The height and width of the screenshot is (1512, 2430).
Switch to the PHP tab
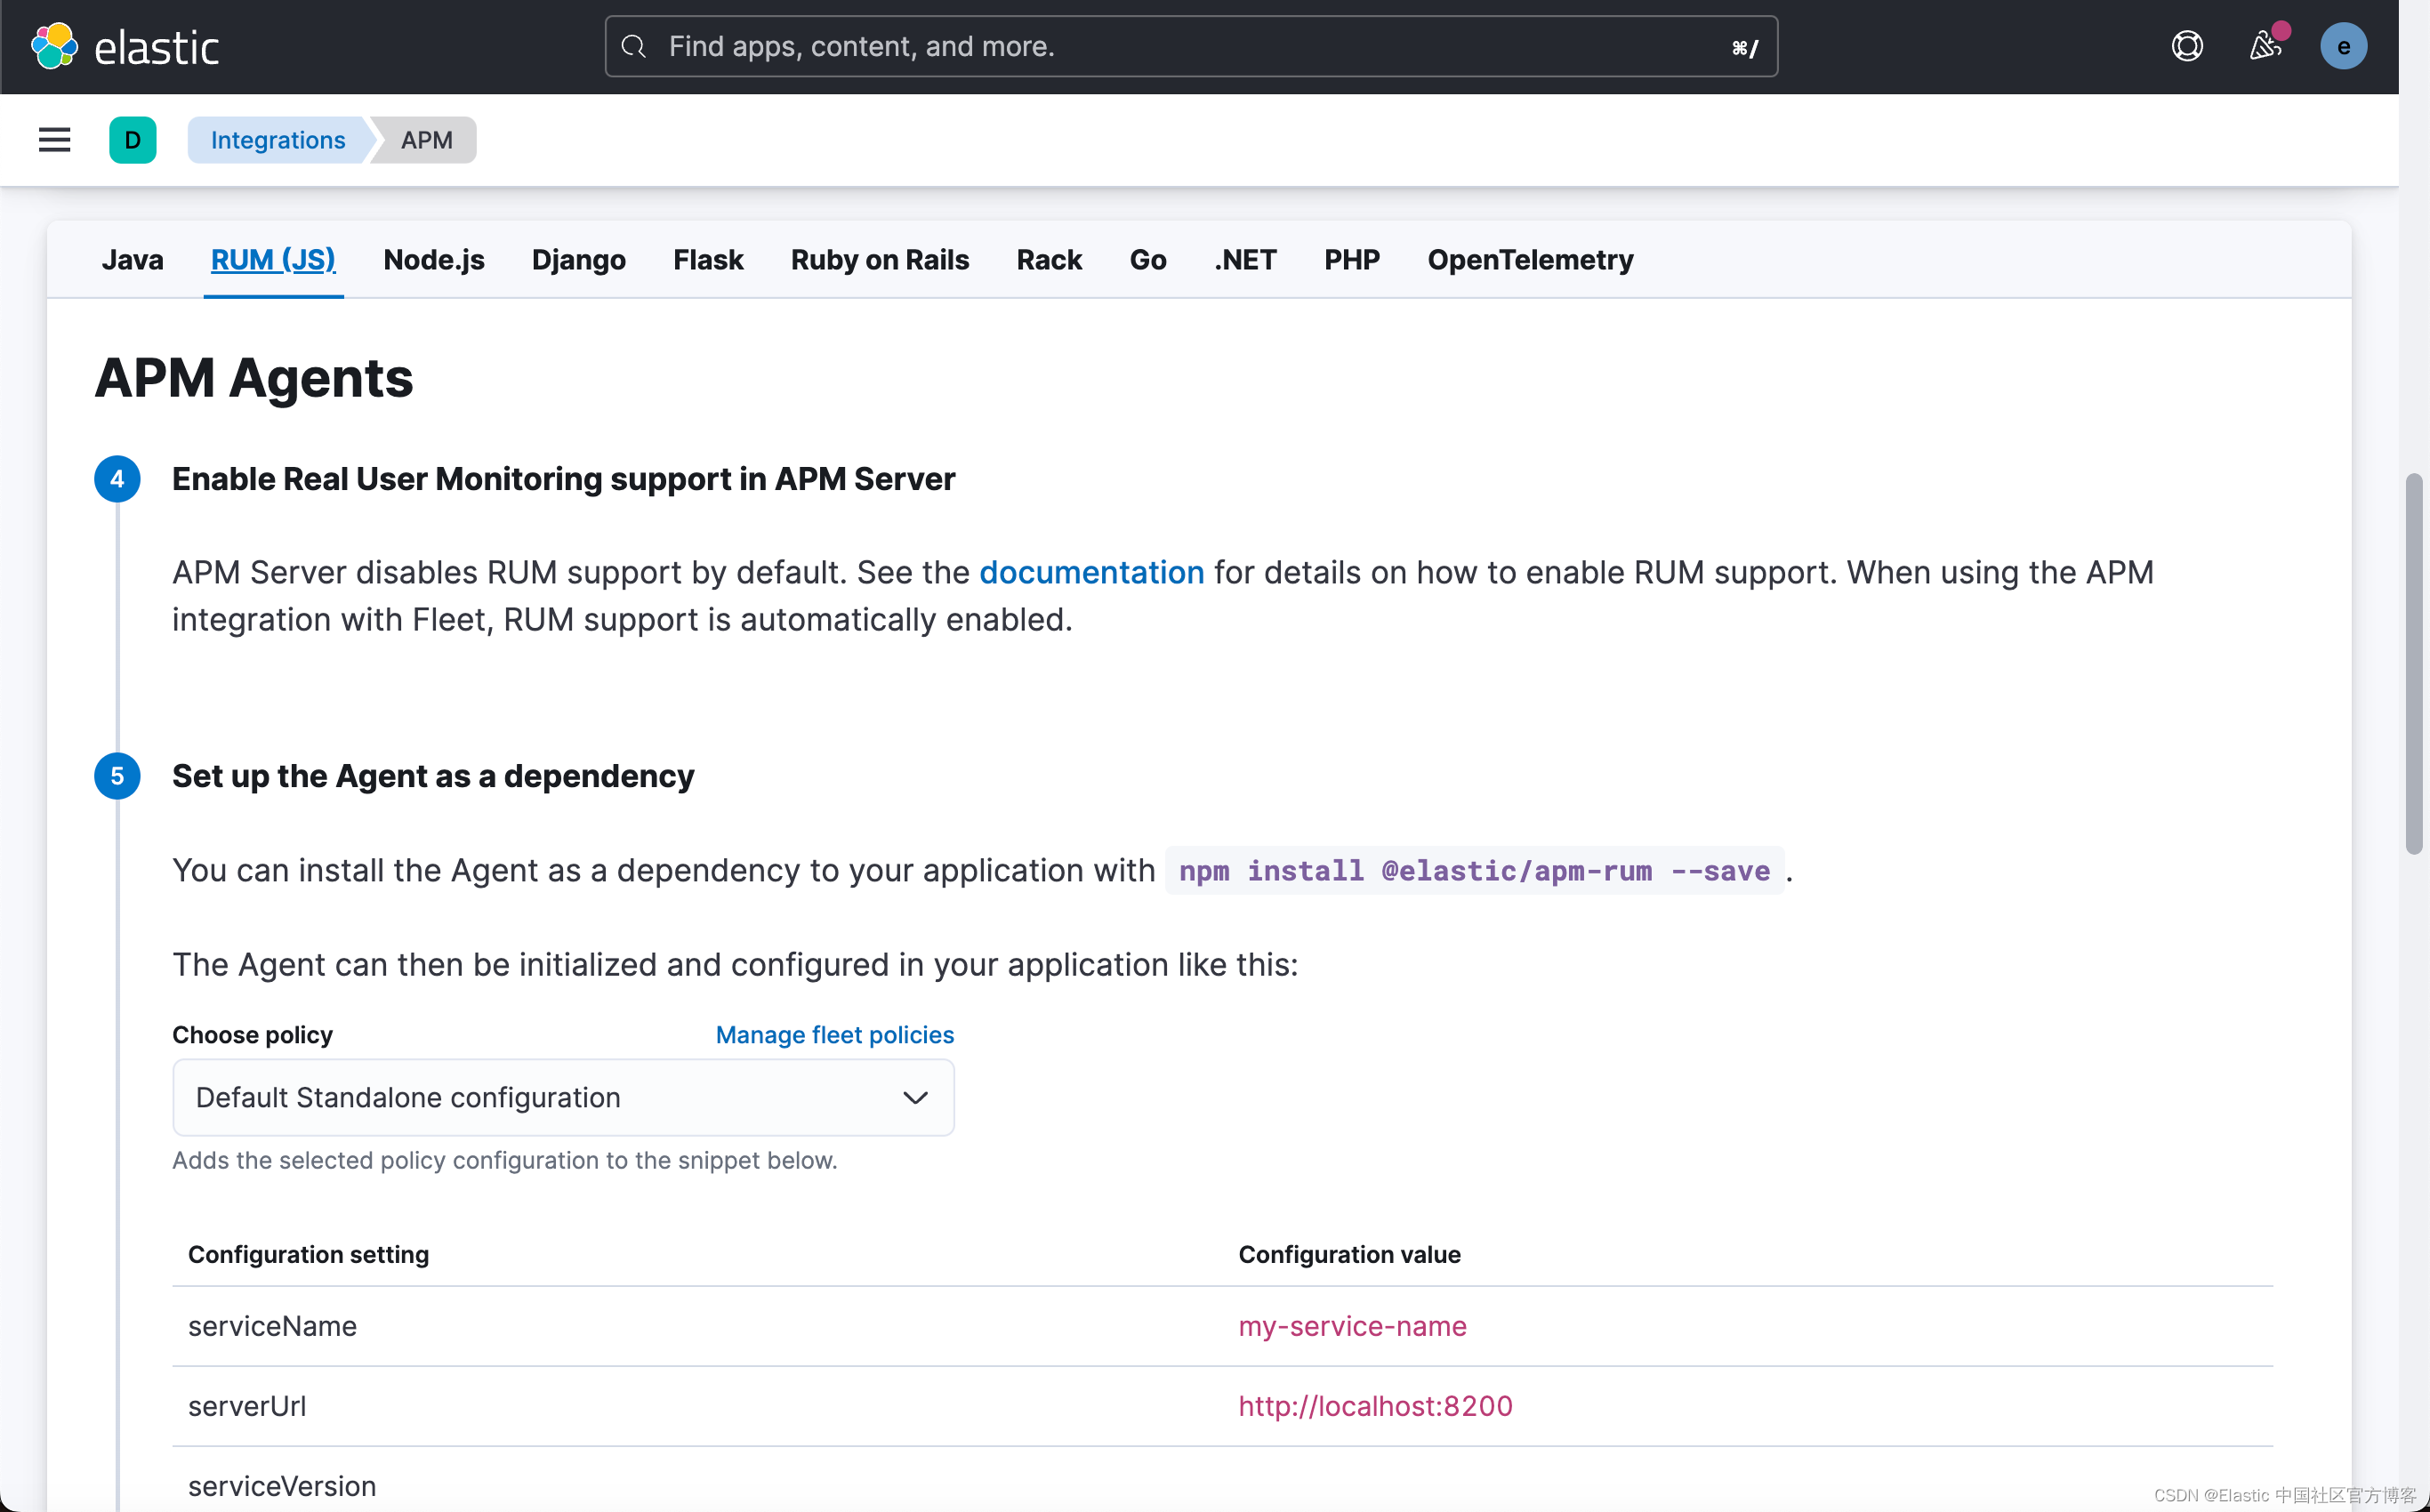click(x=1352, y=260)
